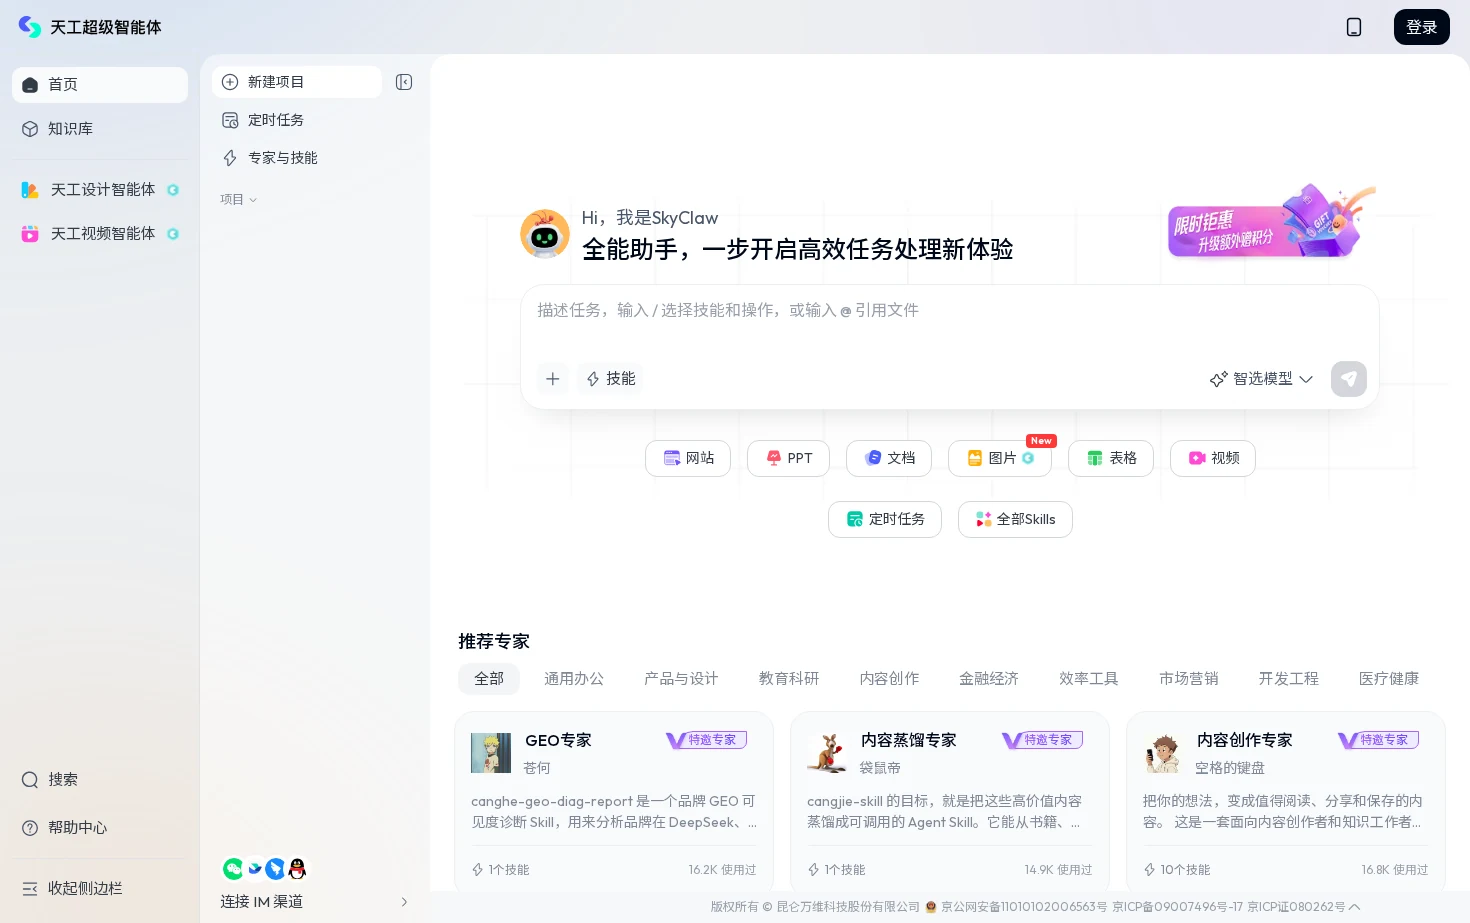Image resolution: width=1470 pixels, height=923 pixels.
Task: Open the 内容创作专家 card title
Action: pyautogui.click(x=1244, y=741)
